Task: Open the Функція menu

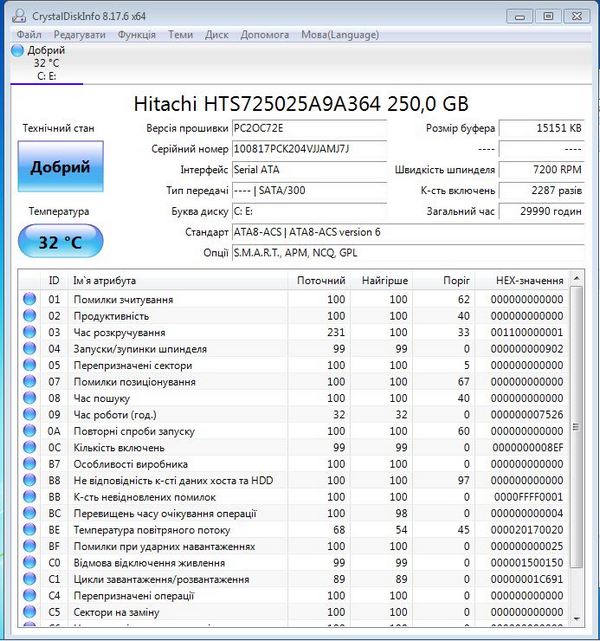Action: (x=136, y=34)
